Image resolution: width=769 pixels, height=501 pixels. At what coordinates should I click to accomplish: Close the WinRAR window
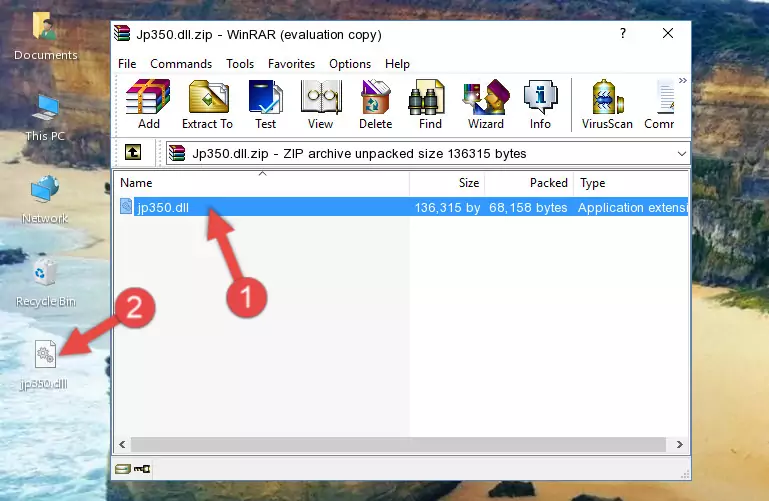coord(667,33)
